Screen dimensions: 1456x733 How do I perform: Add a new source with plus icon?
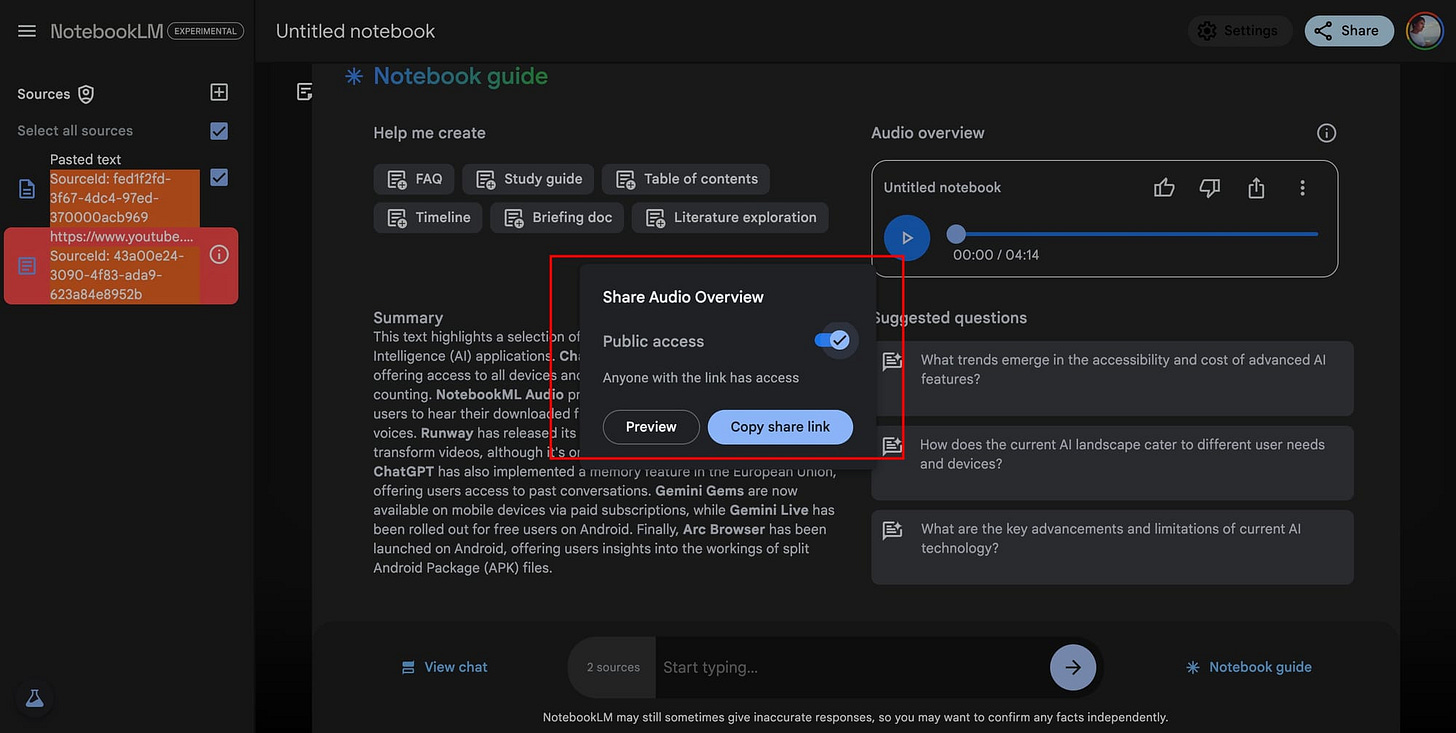pyautogui.click(x=219, y=92)
